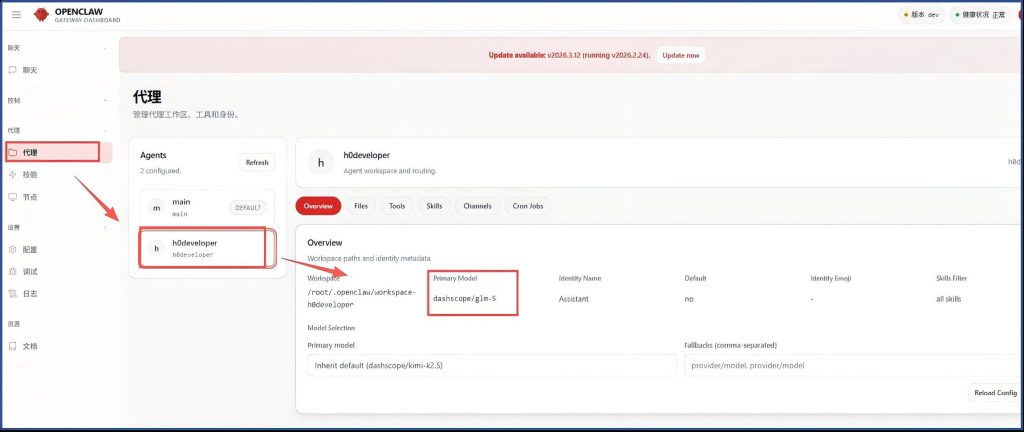The image size is (1024, 432).
Task: Switch to the Files tab
Action: pyautogui.click(x=361, y=206)
